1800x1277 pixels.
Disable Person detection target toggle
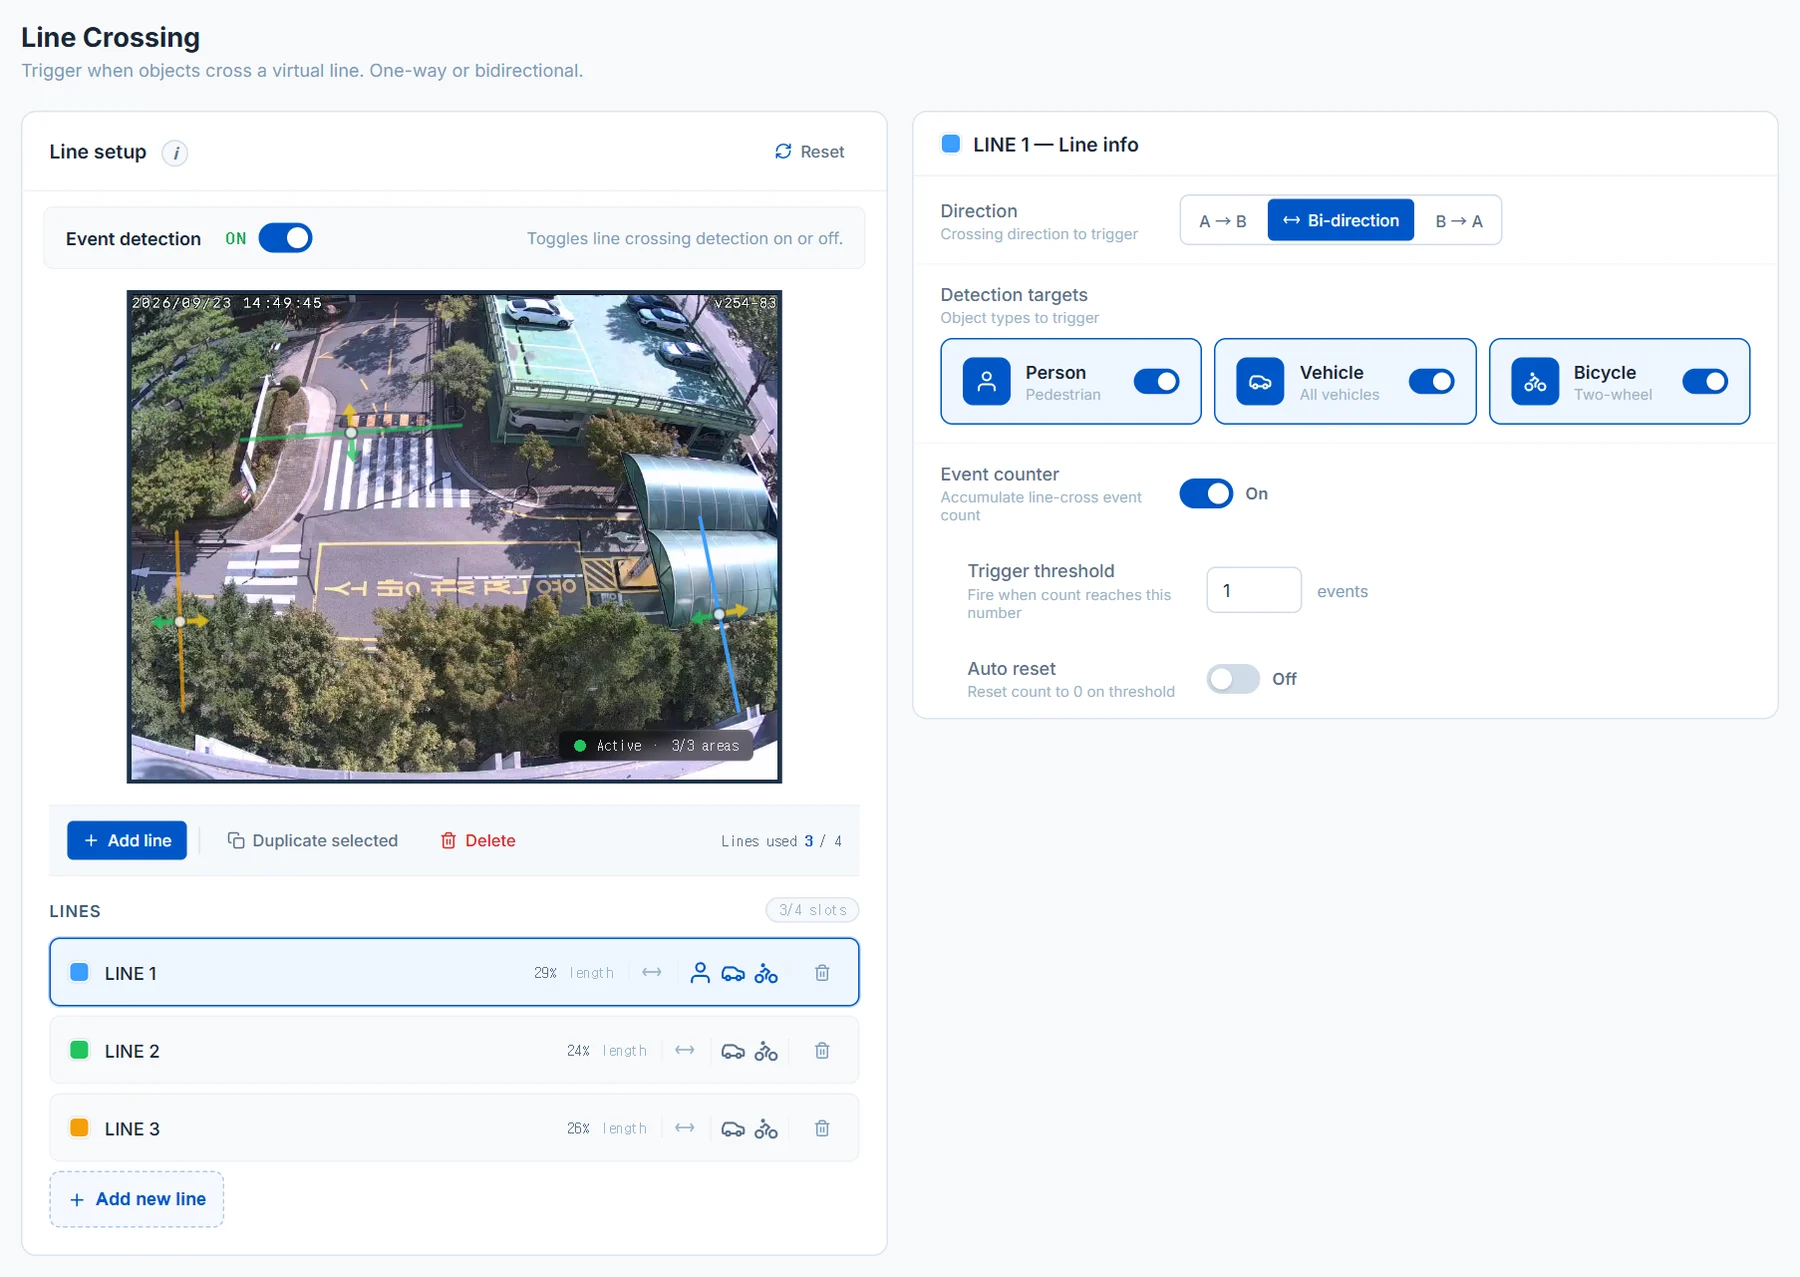[1156, 381]
